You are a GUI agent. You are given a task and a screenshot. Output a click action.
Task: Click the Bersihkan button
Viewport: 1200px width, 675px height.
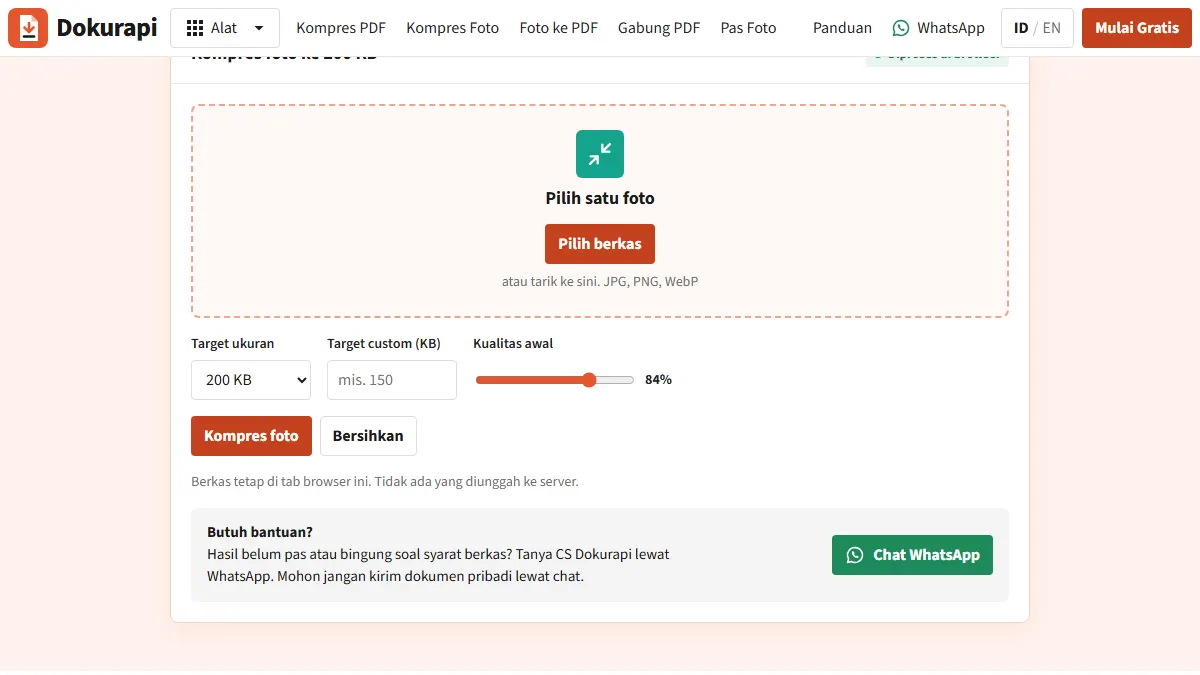[x=368, y=436]
